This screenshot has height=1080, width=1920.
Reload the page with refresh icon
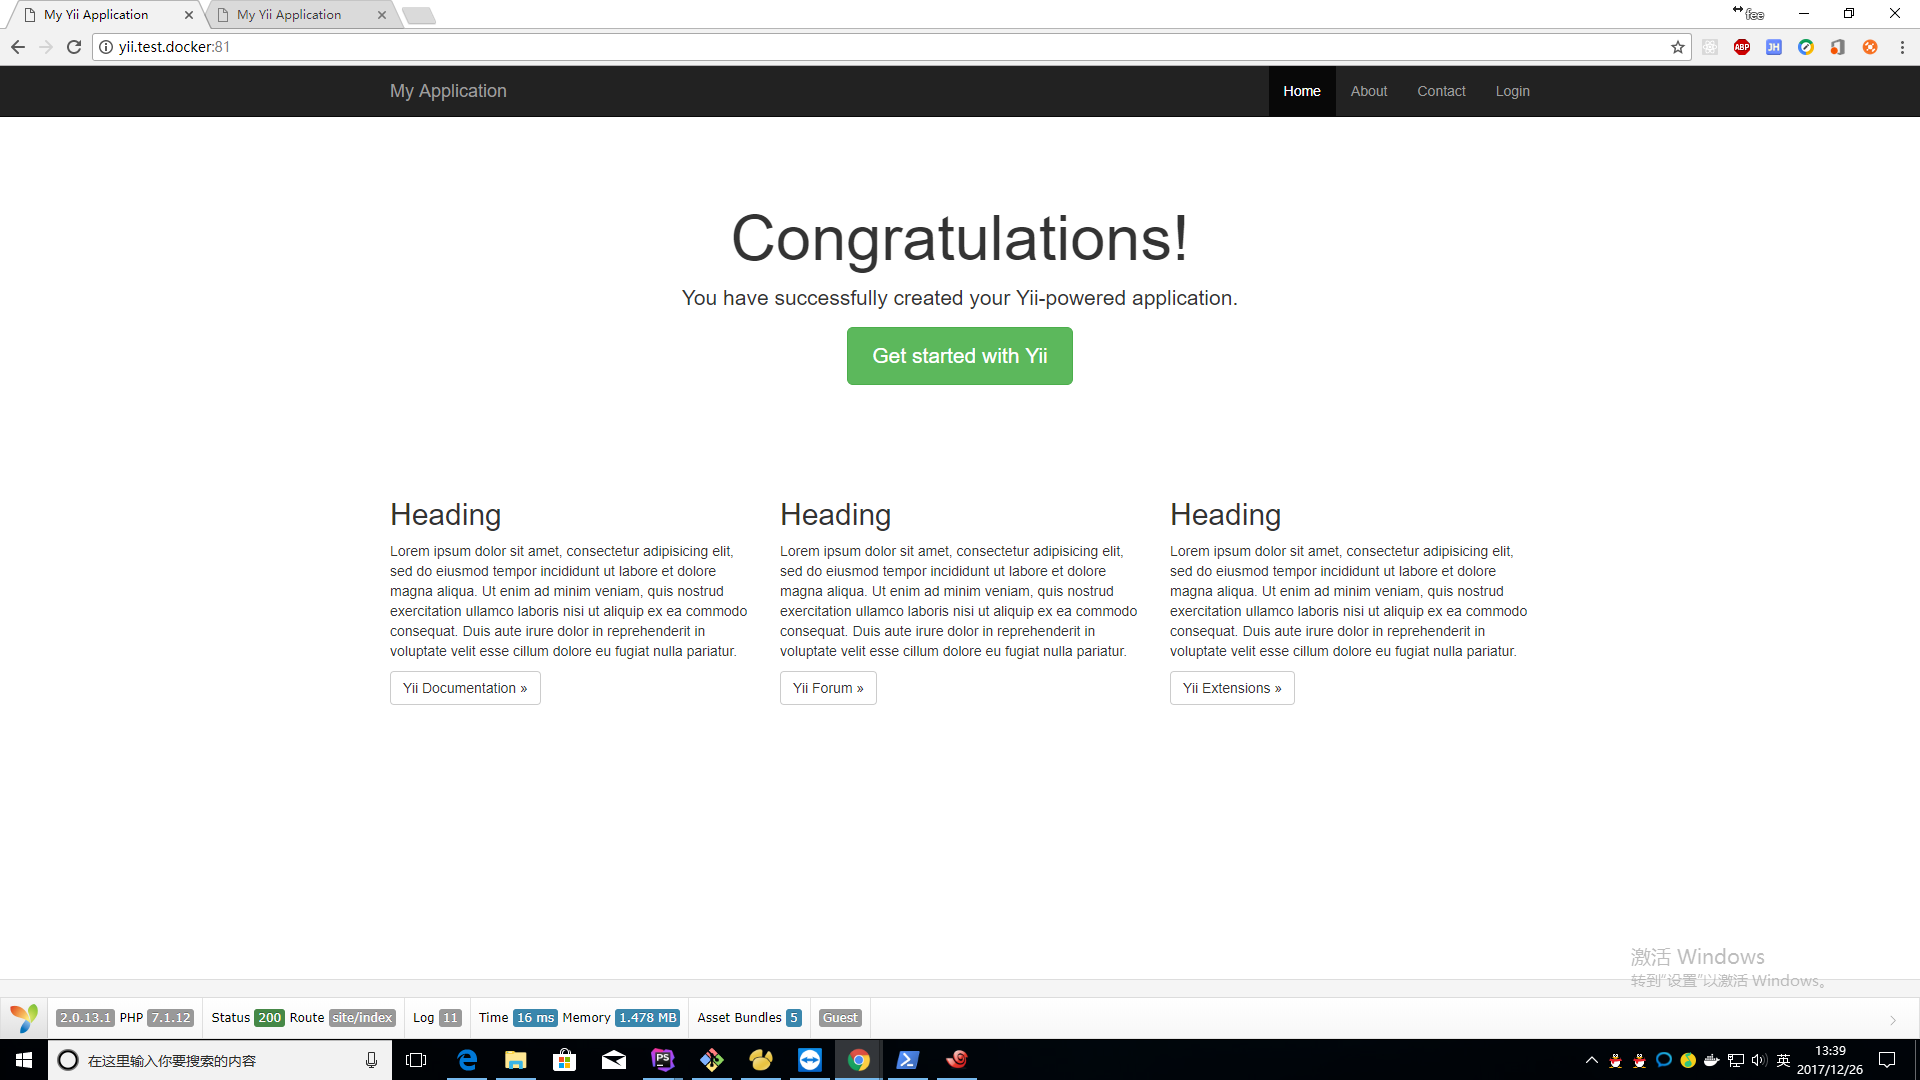click(x=74, y=47)
